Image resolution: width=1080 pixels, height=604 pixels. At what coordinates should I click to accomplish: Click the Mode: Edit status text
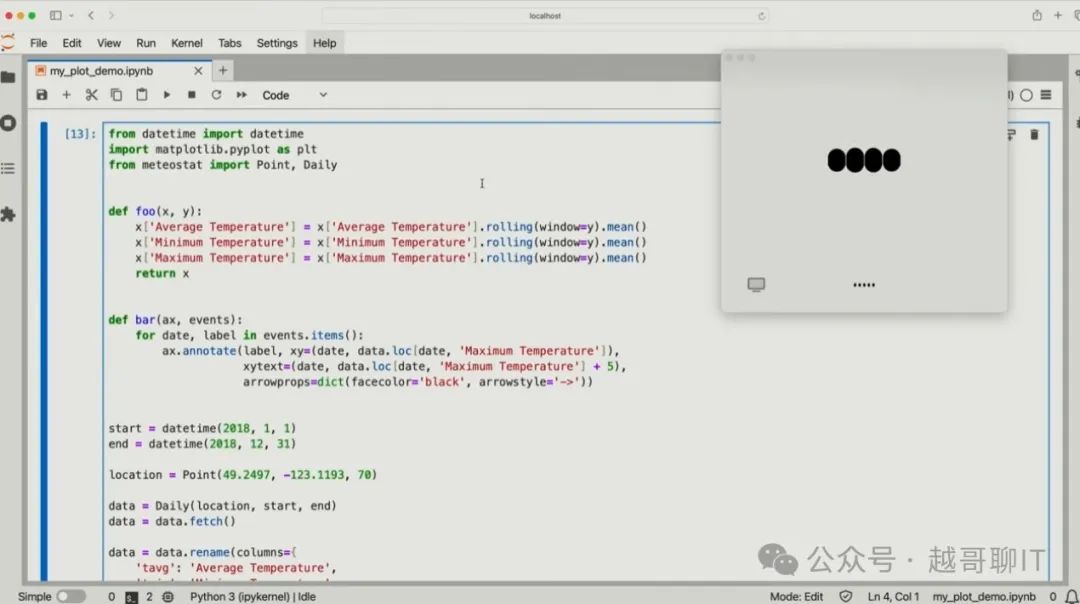(x=796, y=596)
